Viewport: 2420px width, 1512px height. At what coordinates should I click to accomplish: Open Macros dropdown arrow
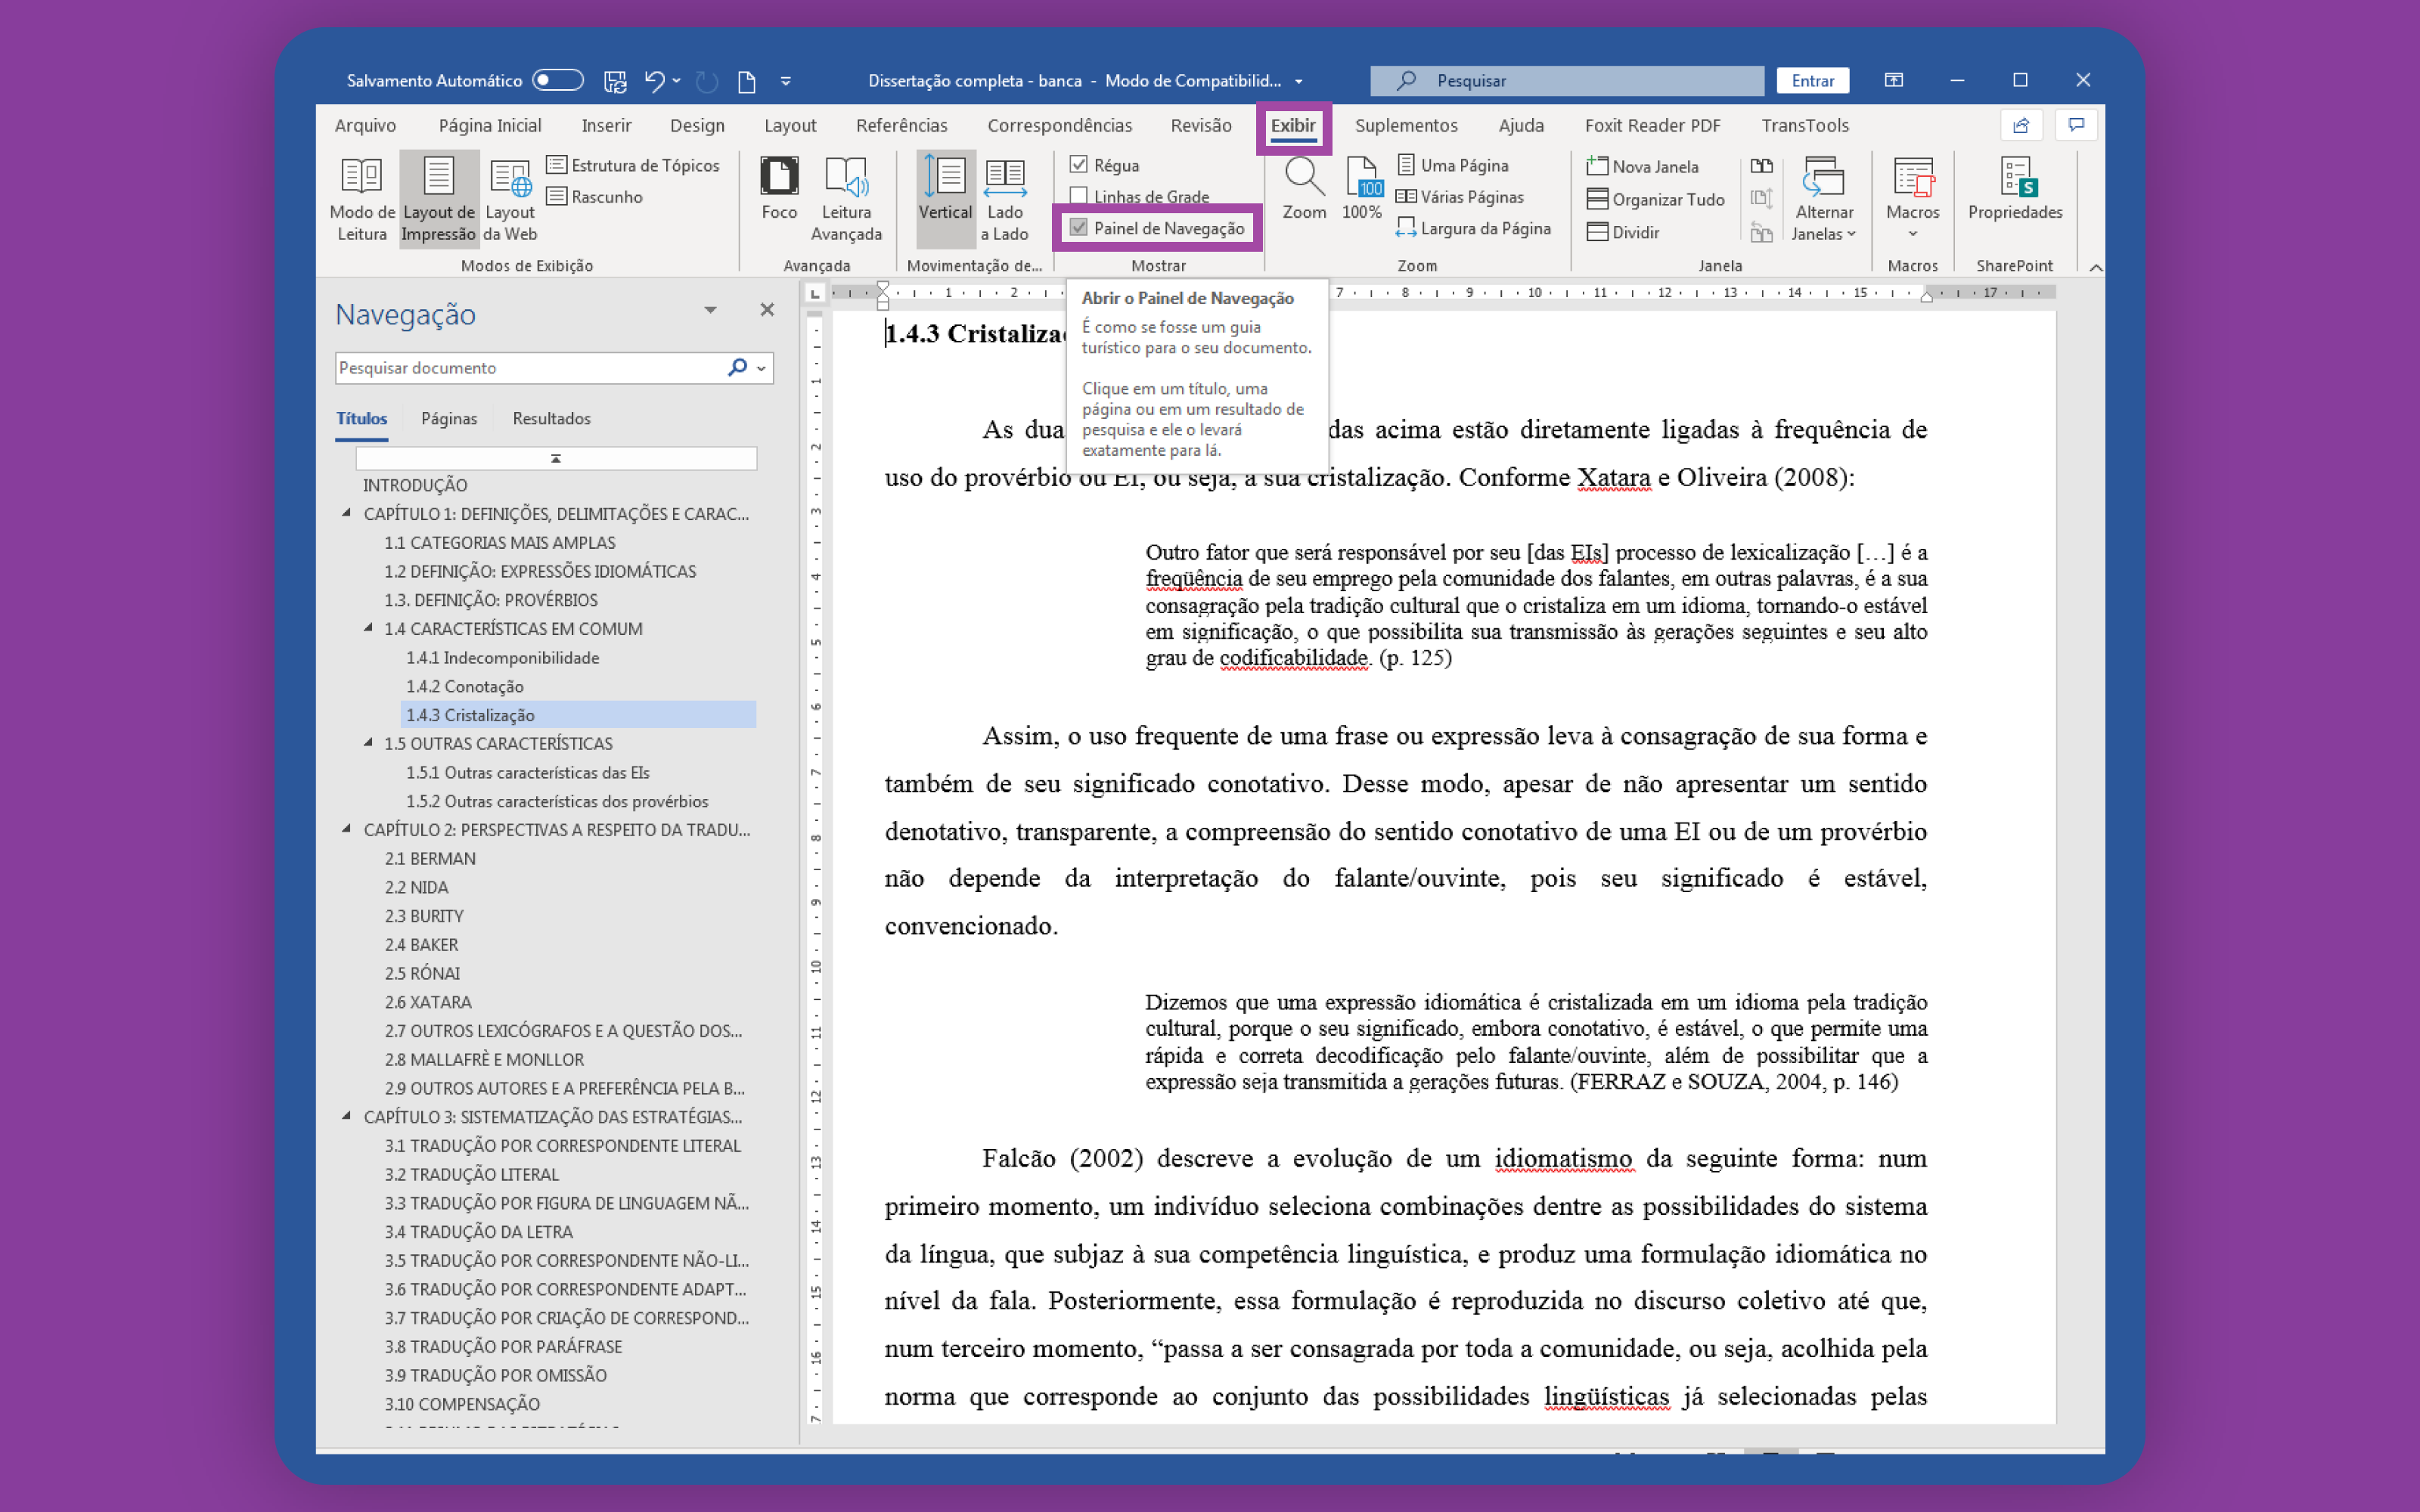(x=1912, y=234)
